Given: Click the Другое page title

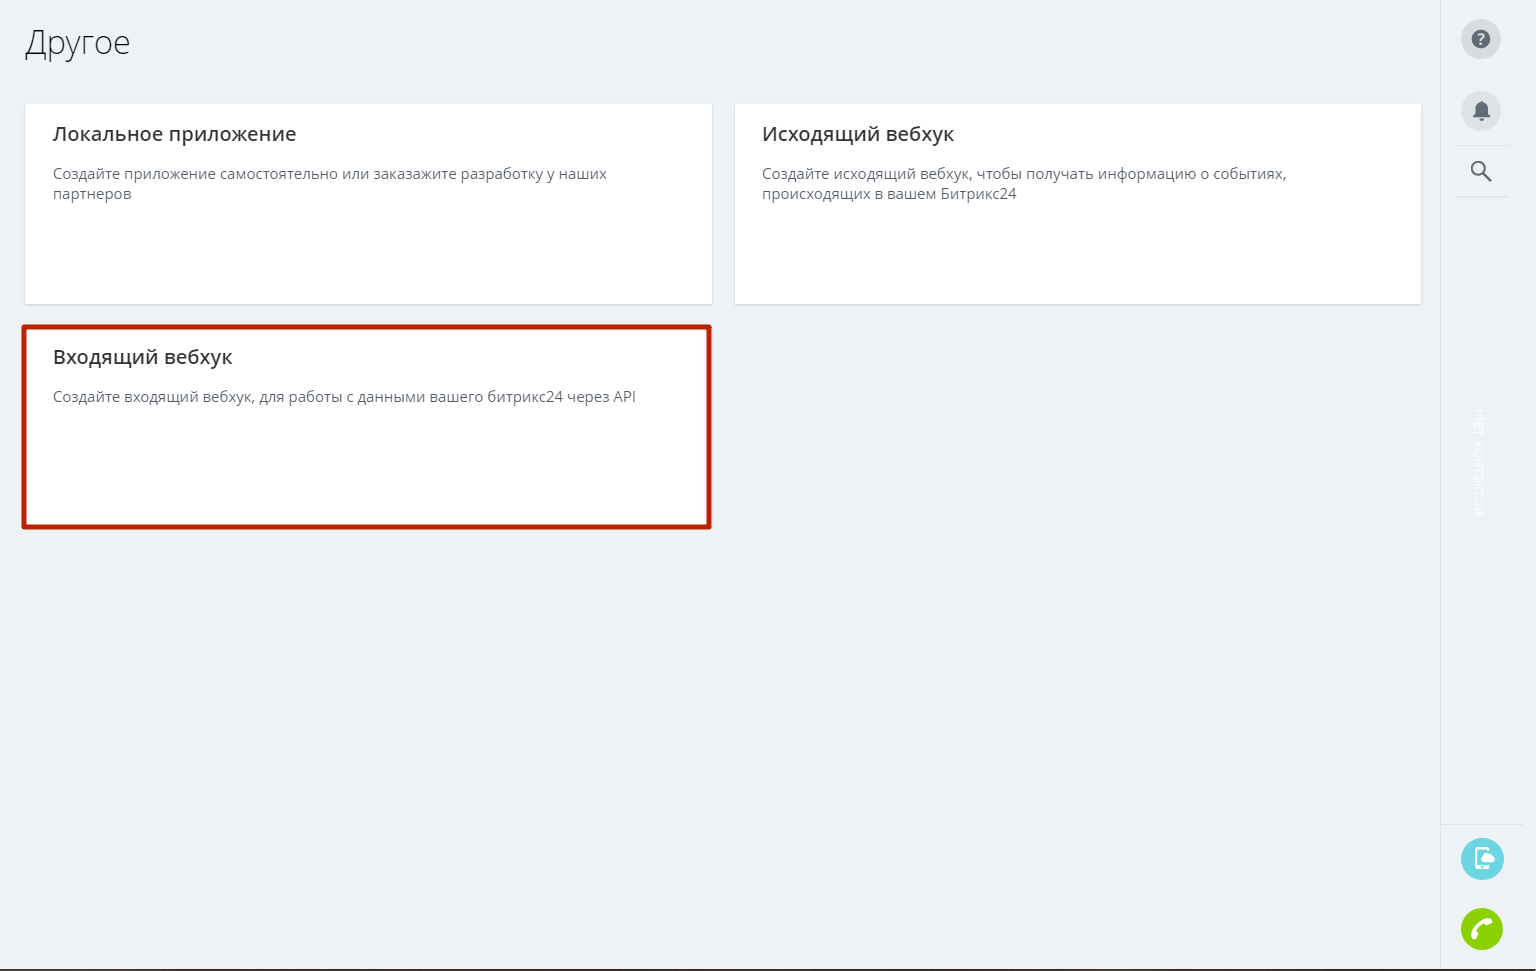Looking at the screenshot, I should click(78, 43).
